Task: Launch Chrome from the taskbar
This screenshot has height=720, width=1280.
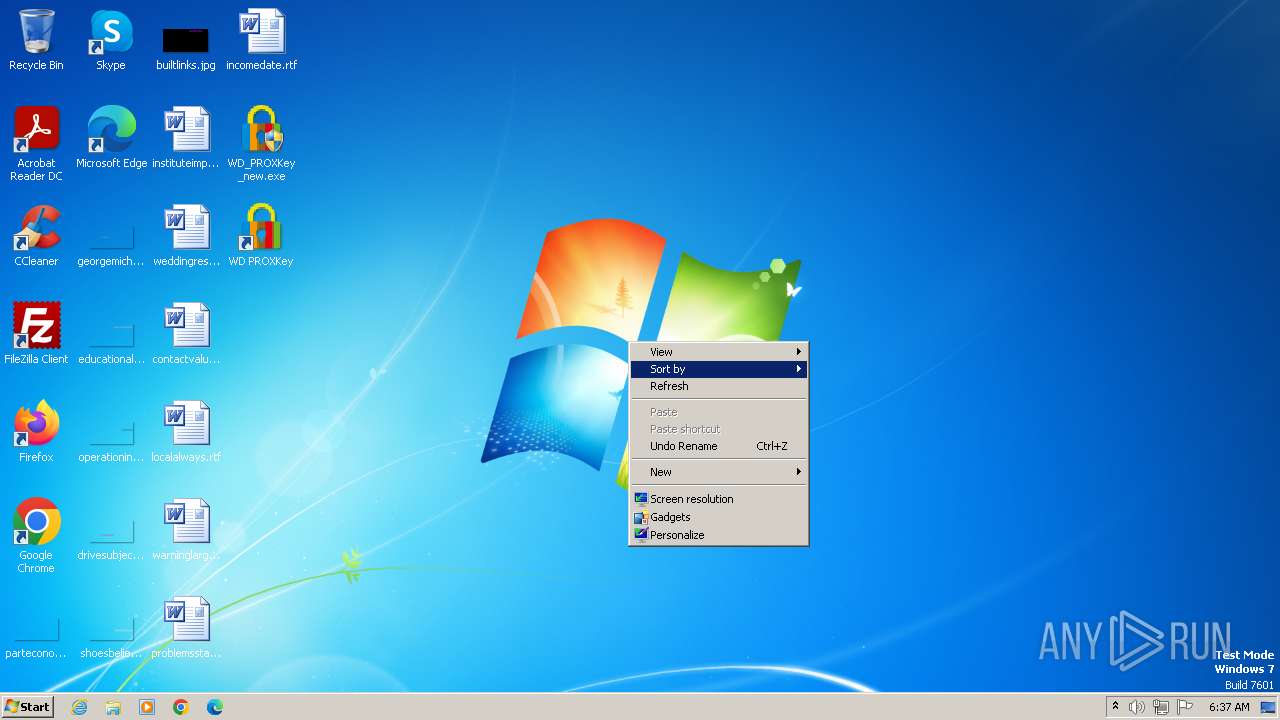Action: coord(181,707)
